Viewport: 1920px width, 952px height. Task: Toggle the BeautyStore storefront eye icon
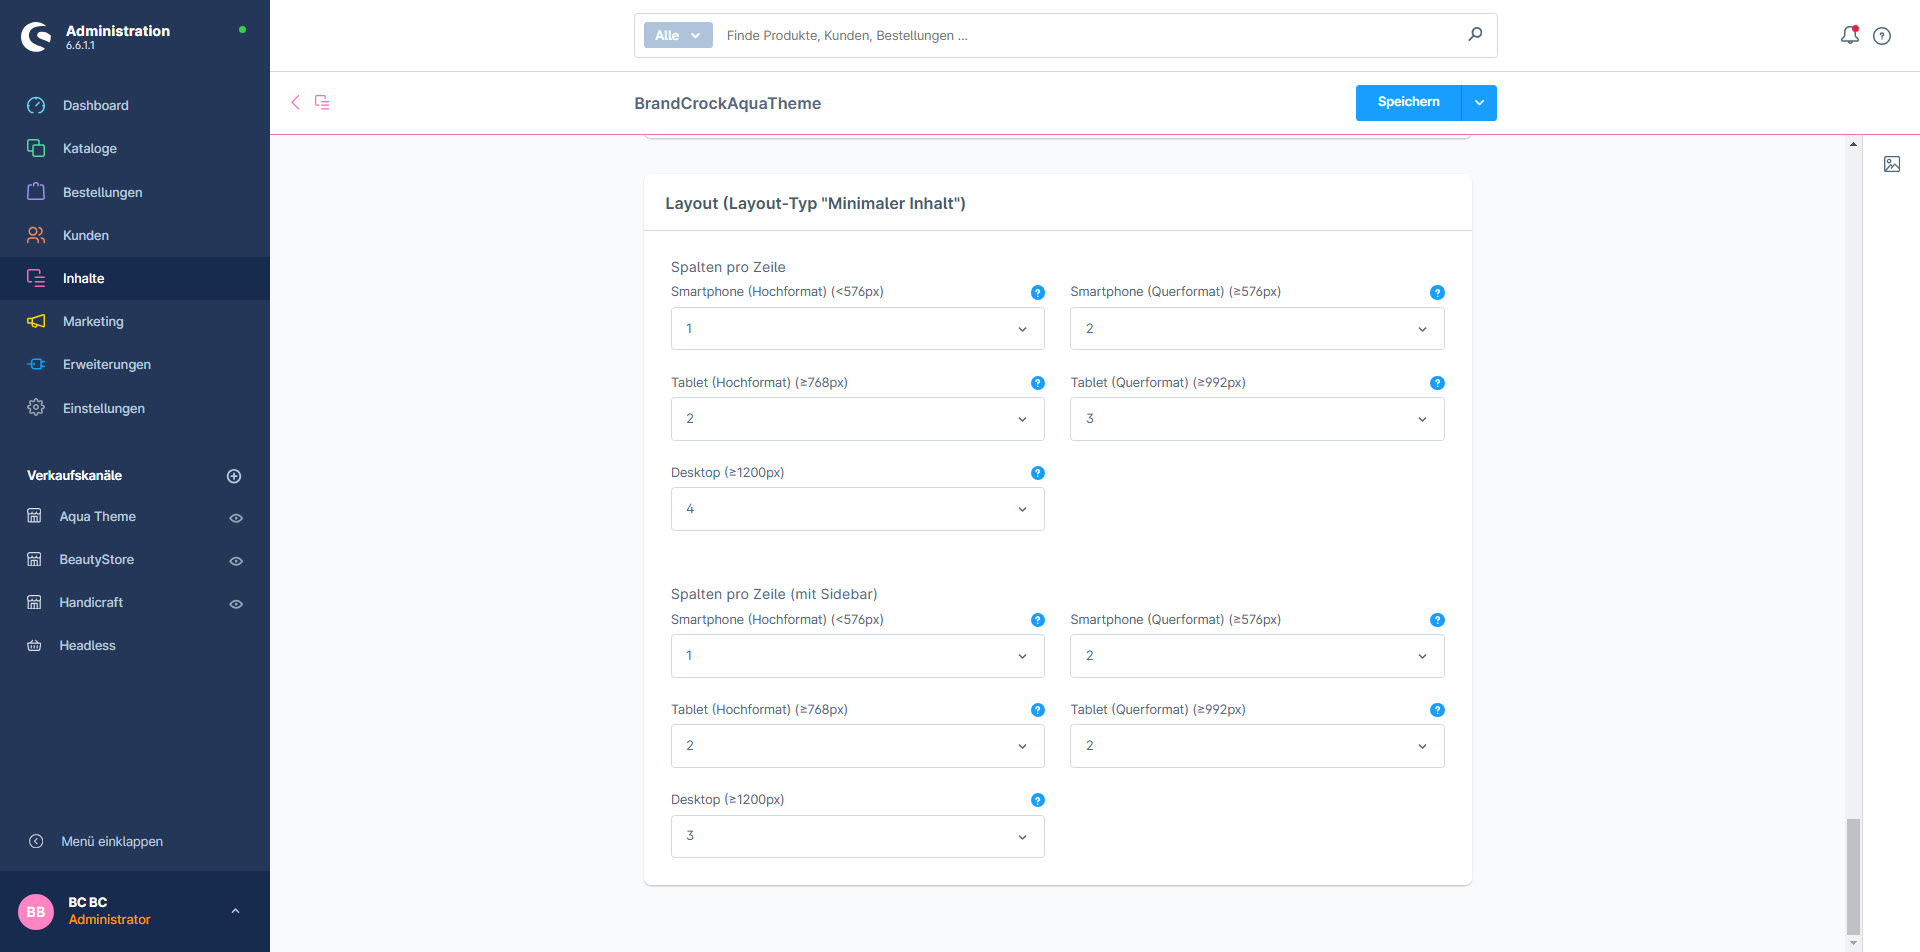pos(236,561)
